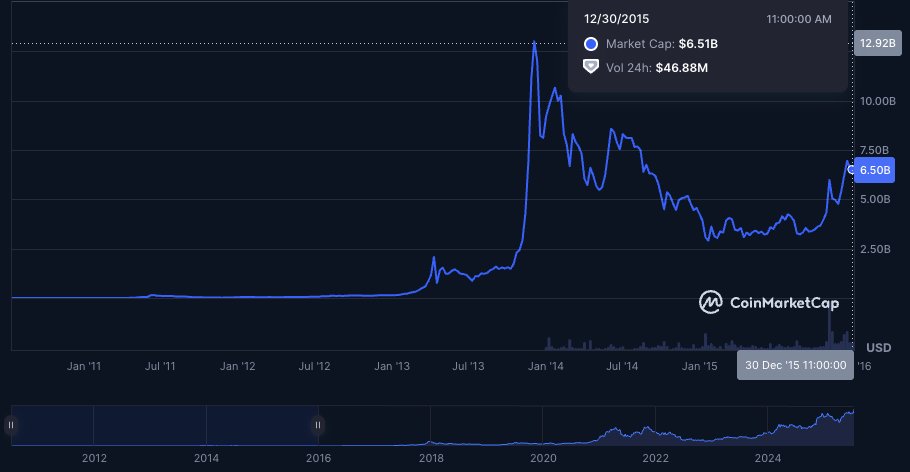Click the $46.88M volume value
The width and height of the screenshot is (910, 472).
(x=682, y=68)
